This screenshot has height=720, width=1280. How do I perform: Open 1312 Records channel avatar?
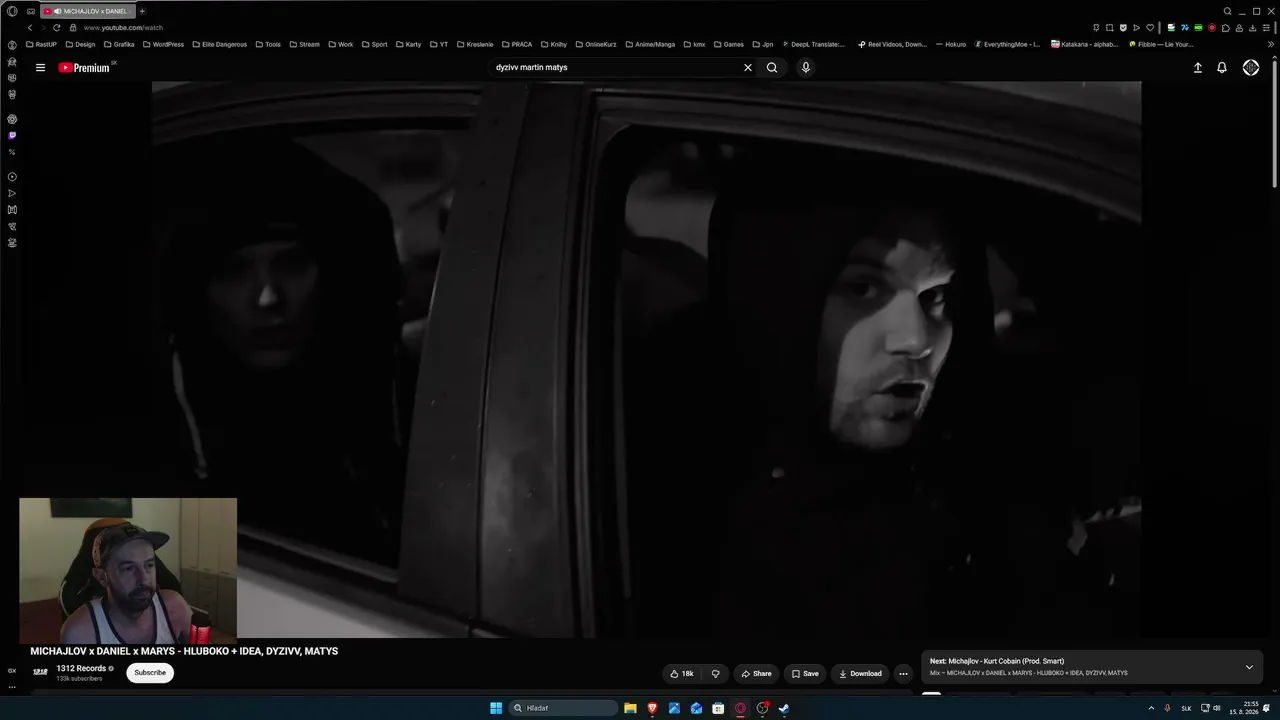40,673
